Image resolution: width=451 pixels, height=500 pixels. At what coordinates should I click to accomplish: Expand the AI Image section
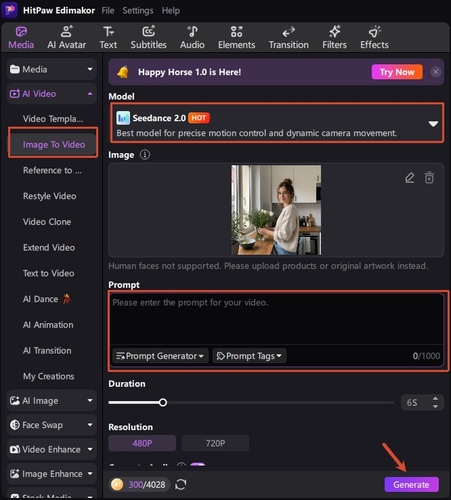(x=52, y=401)
